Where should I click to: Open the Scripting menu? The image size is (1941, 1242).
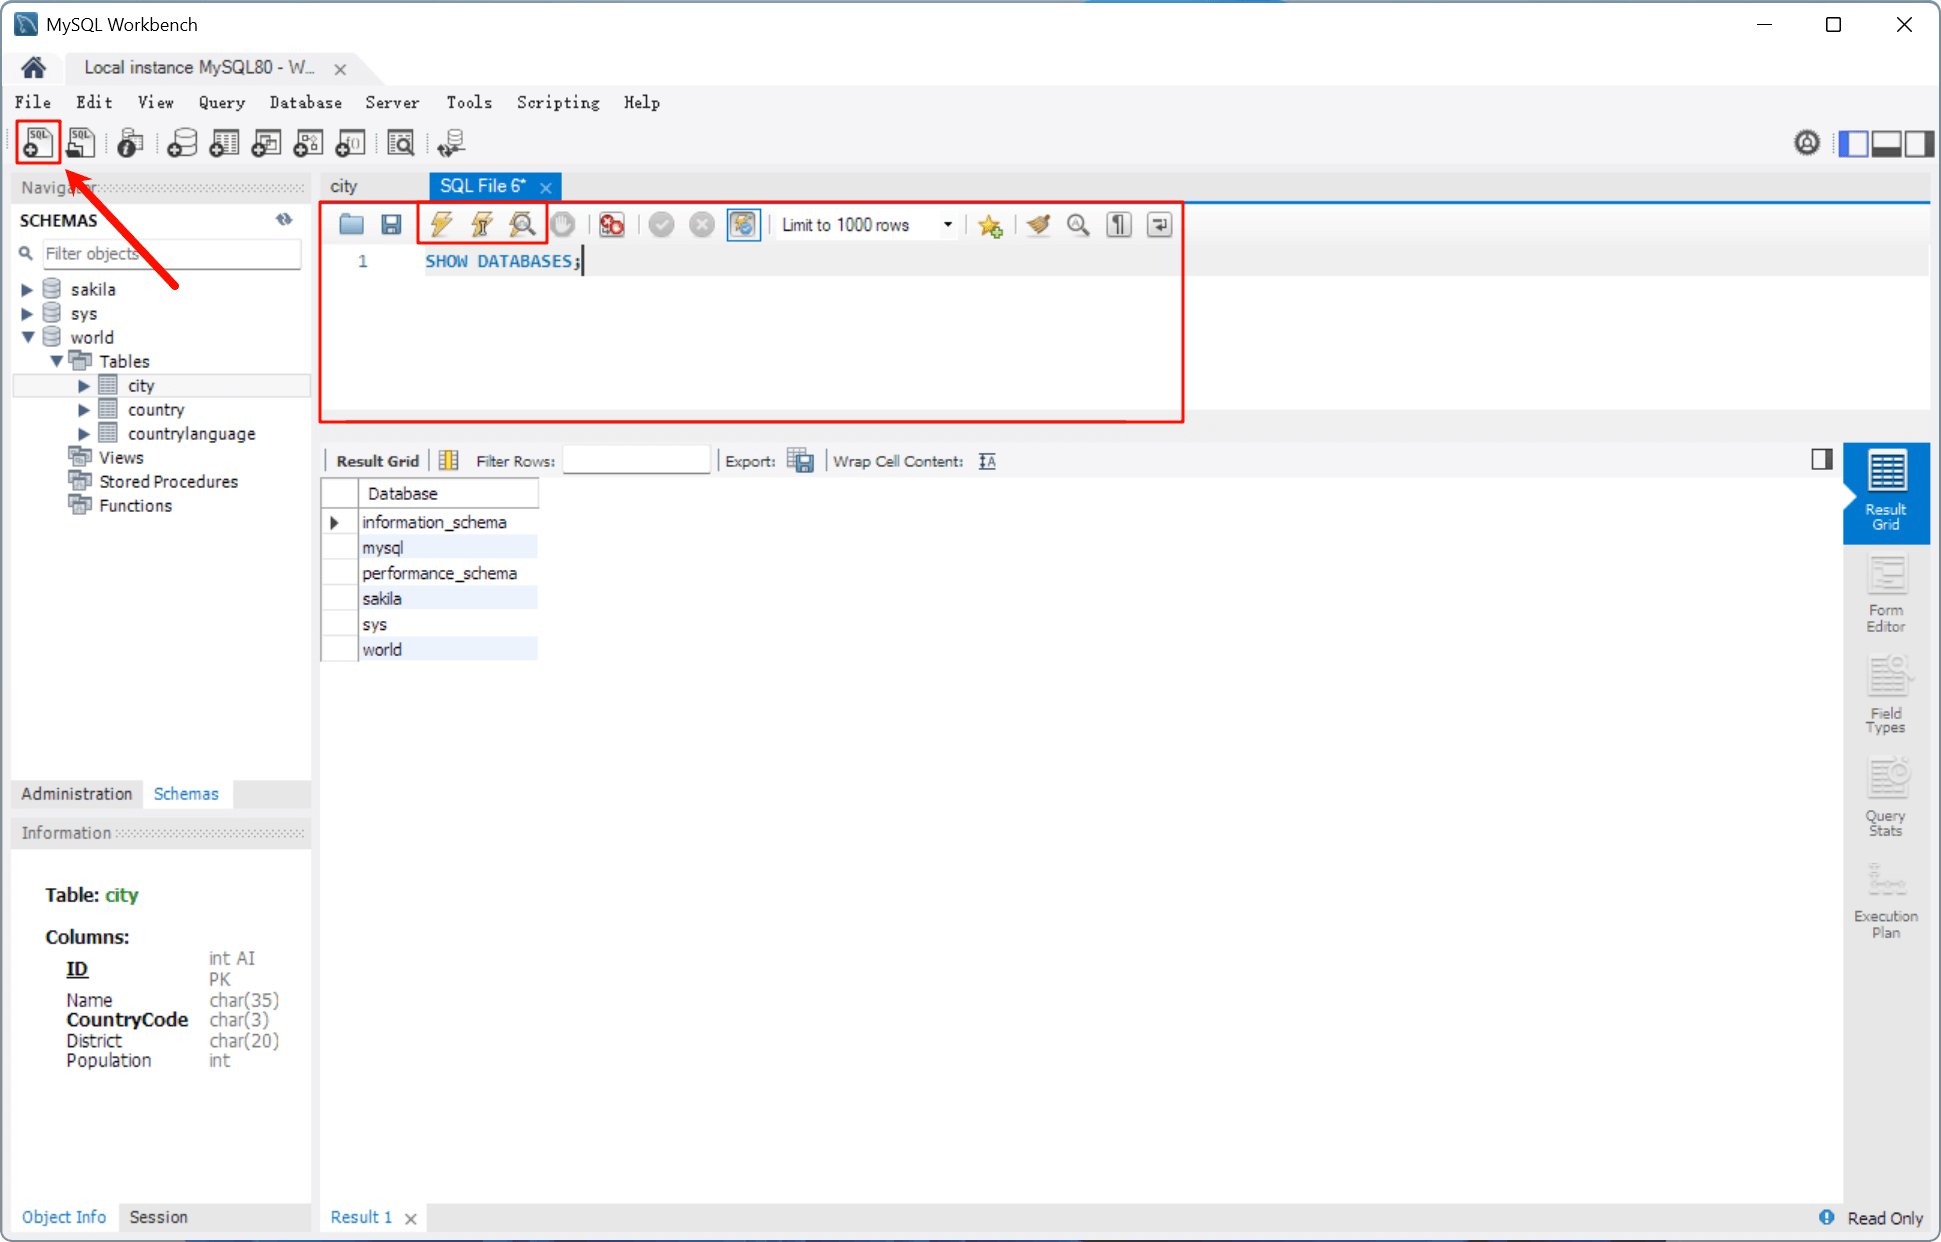558,102
